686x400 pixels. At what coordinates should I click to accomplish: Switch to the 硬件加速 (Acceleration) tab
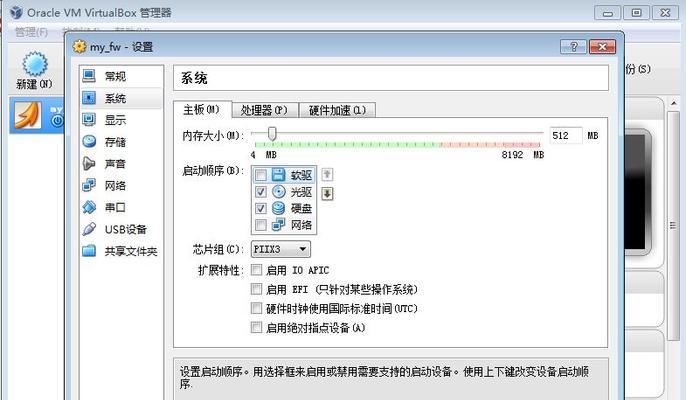tap(337, 110)
